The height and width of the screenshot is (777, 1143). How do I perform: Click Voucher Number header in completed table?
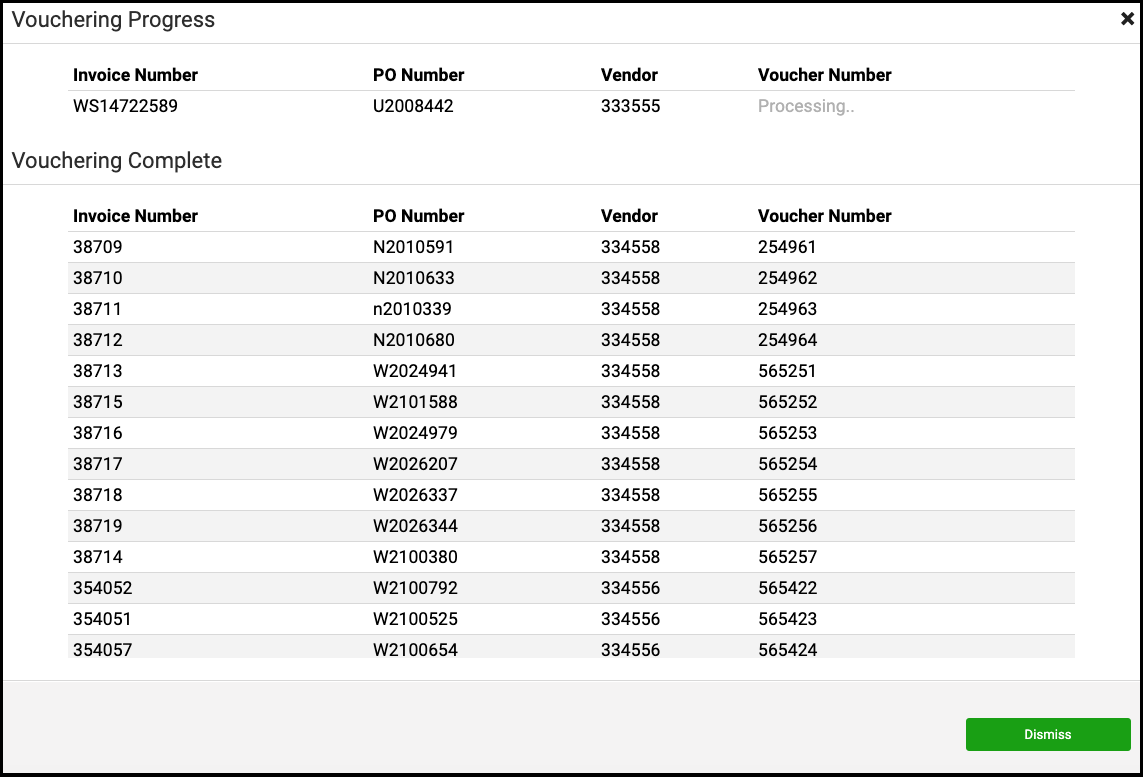[824, 216]
